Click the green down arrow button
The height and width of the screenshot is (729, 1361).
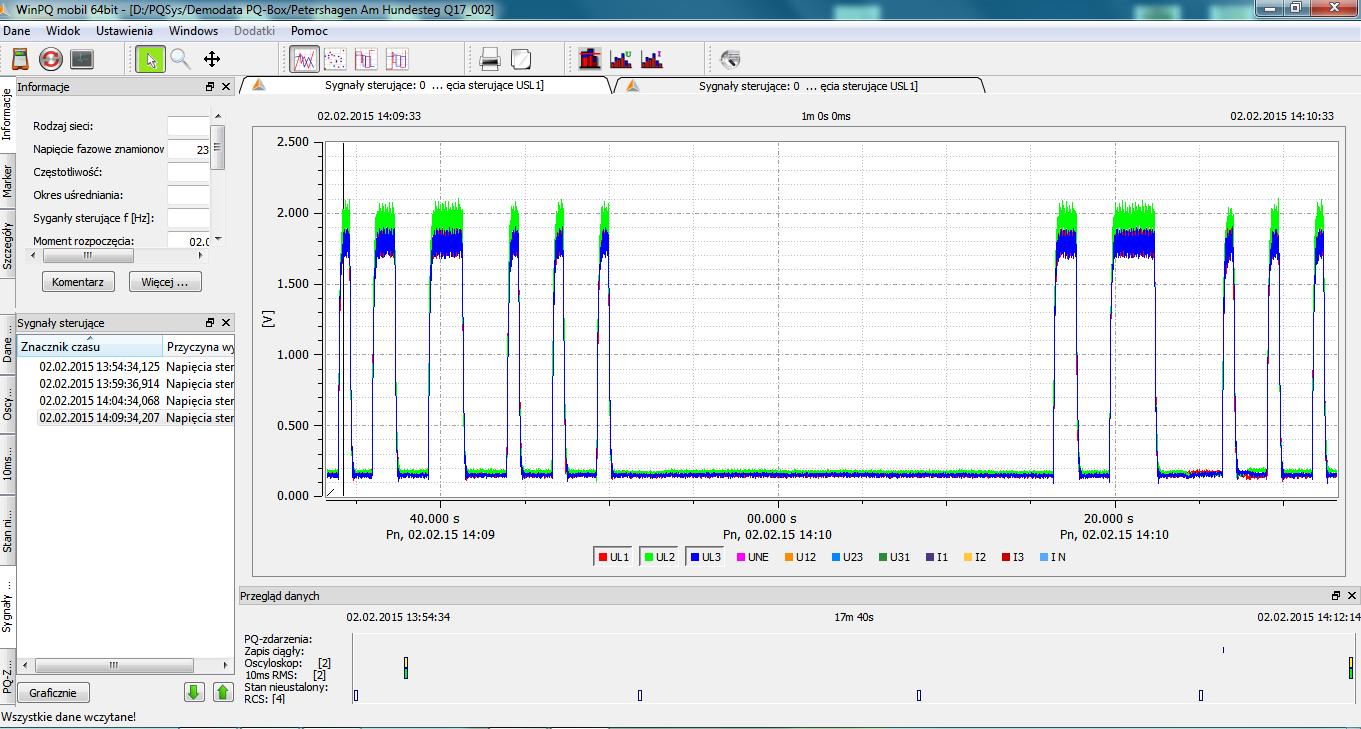click(195, 692)
